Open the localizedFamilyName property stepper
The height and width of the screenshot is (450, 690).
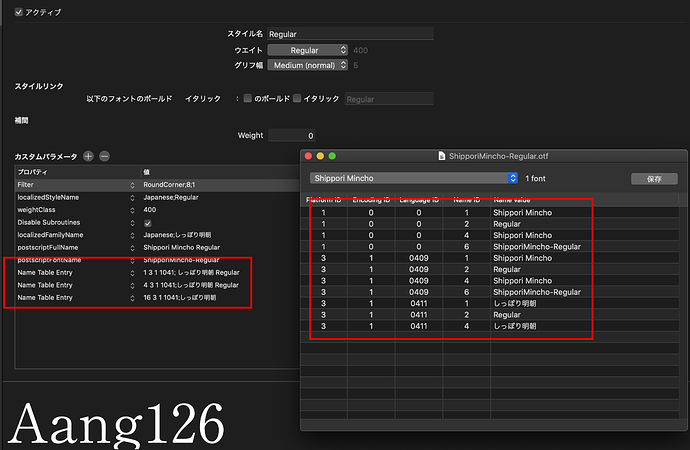132,235
